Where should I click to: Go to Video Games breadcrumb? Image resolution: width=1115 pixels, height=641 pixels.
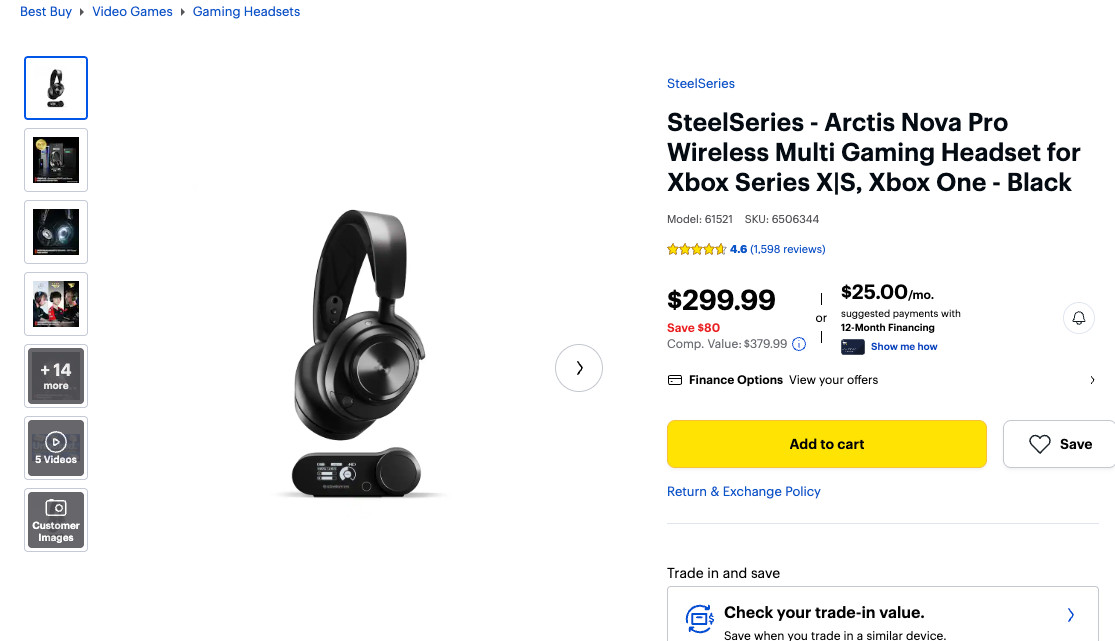[132, 12]
